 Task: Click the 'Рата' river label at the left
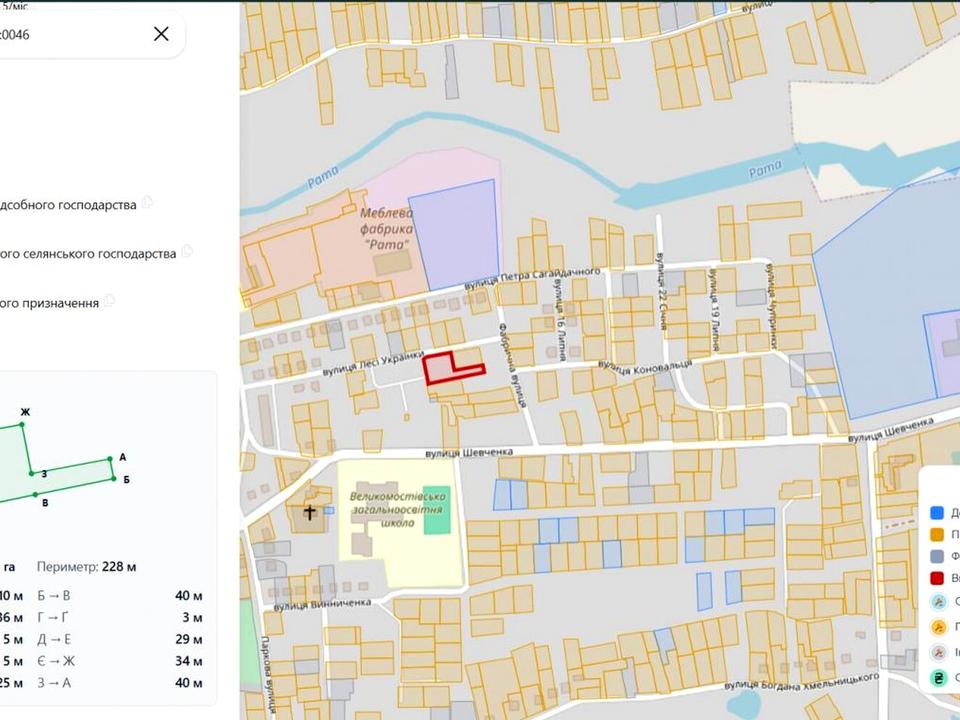323,178
